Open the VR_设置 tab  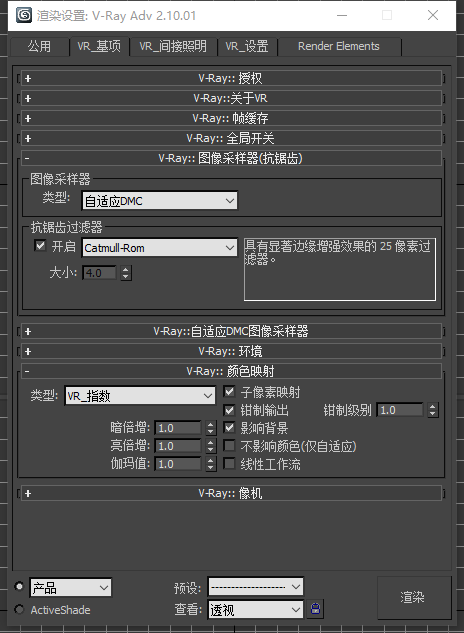(x=247, y=46)
